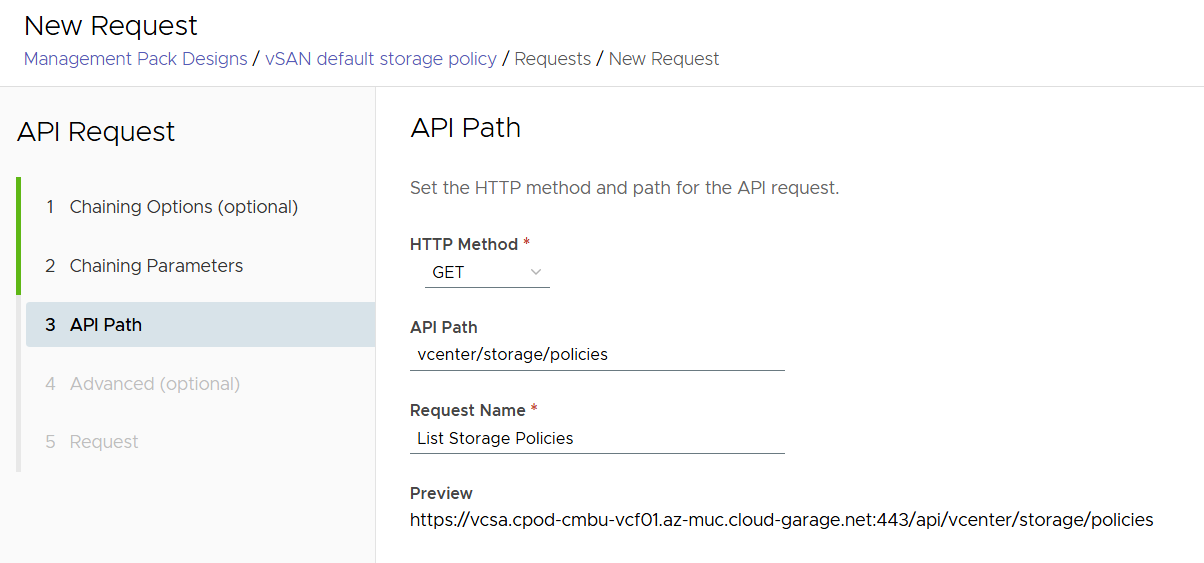Viewport: 1204px width, 563px height.
Task: Select the GET value in HTTP Method
Action: (449, 272)
